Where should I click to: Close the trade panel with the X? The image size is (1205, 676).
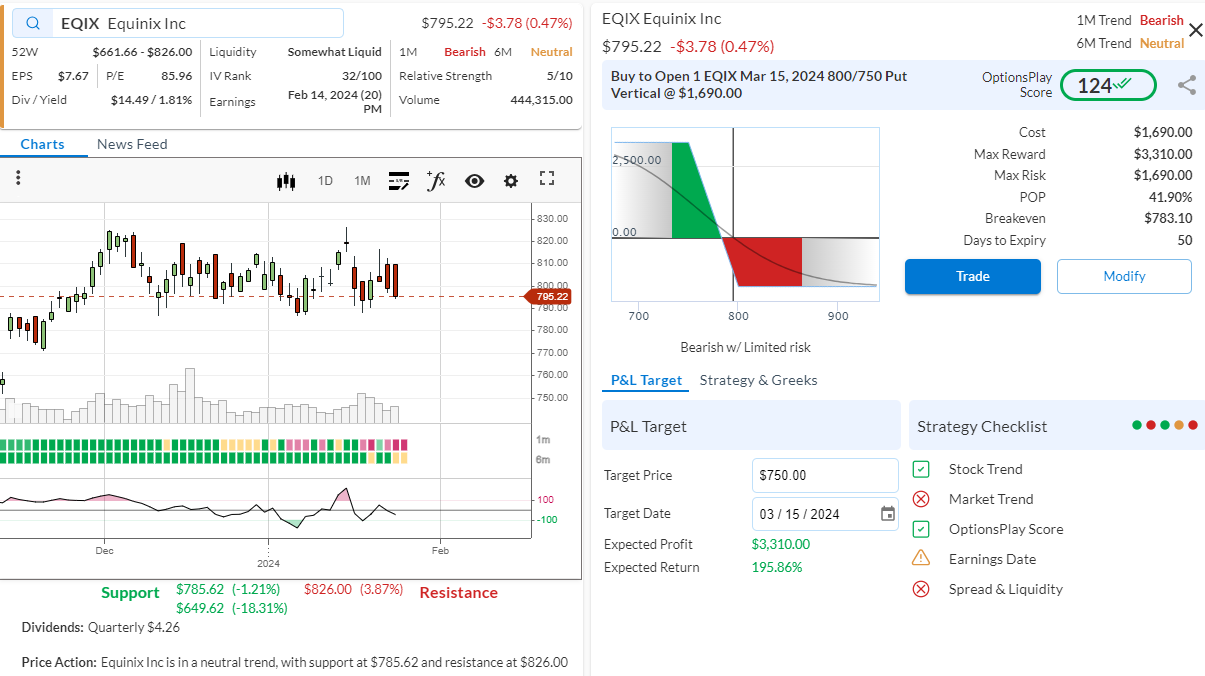[x=1195, y=30]
